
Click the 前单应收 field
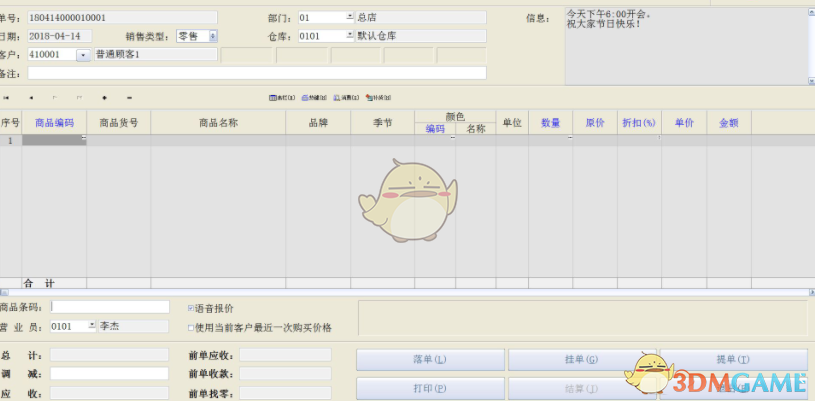pos(286,355)
